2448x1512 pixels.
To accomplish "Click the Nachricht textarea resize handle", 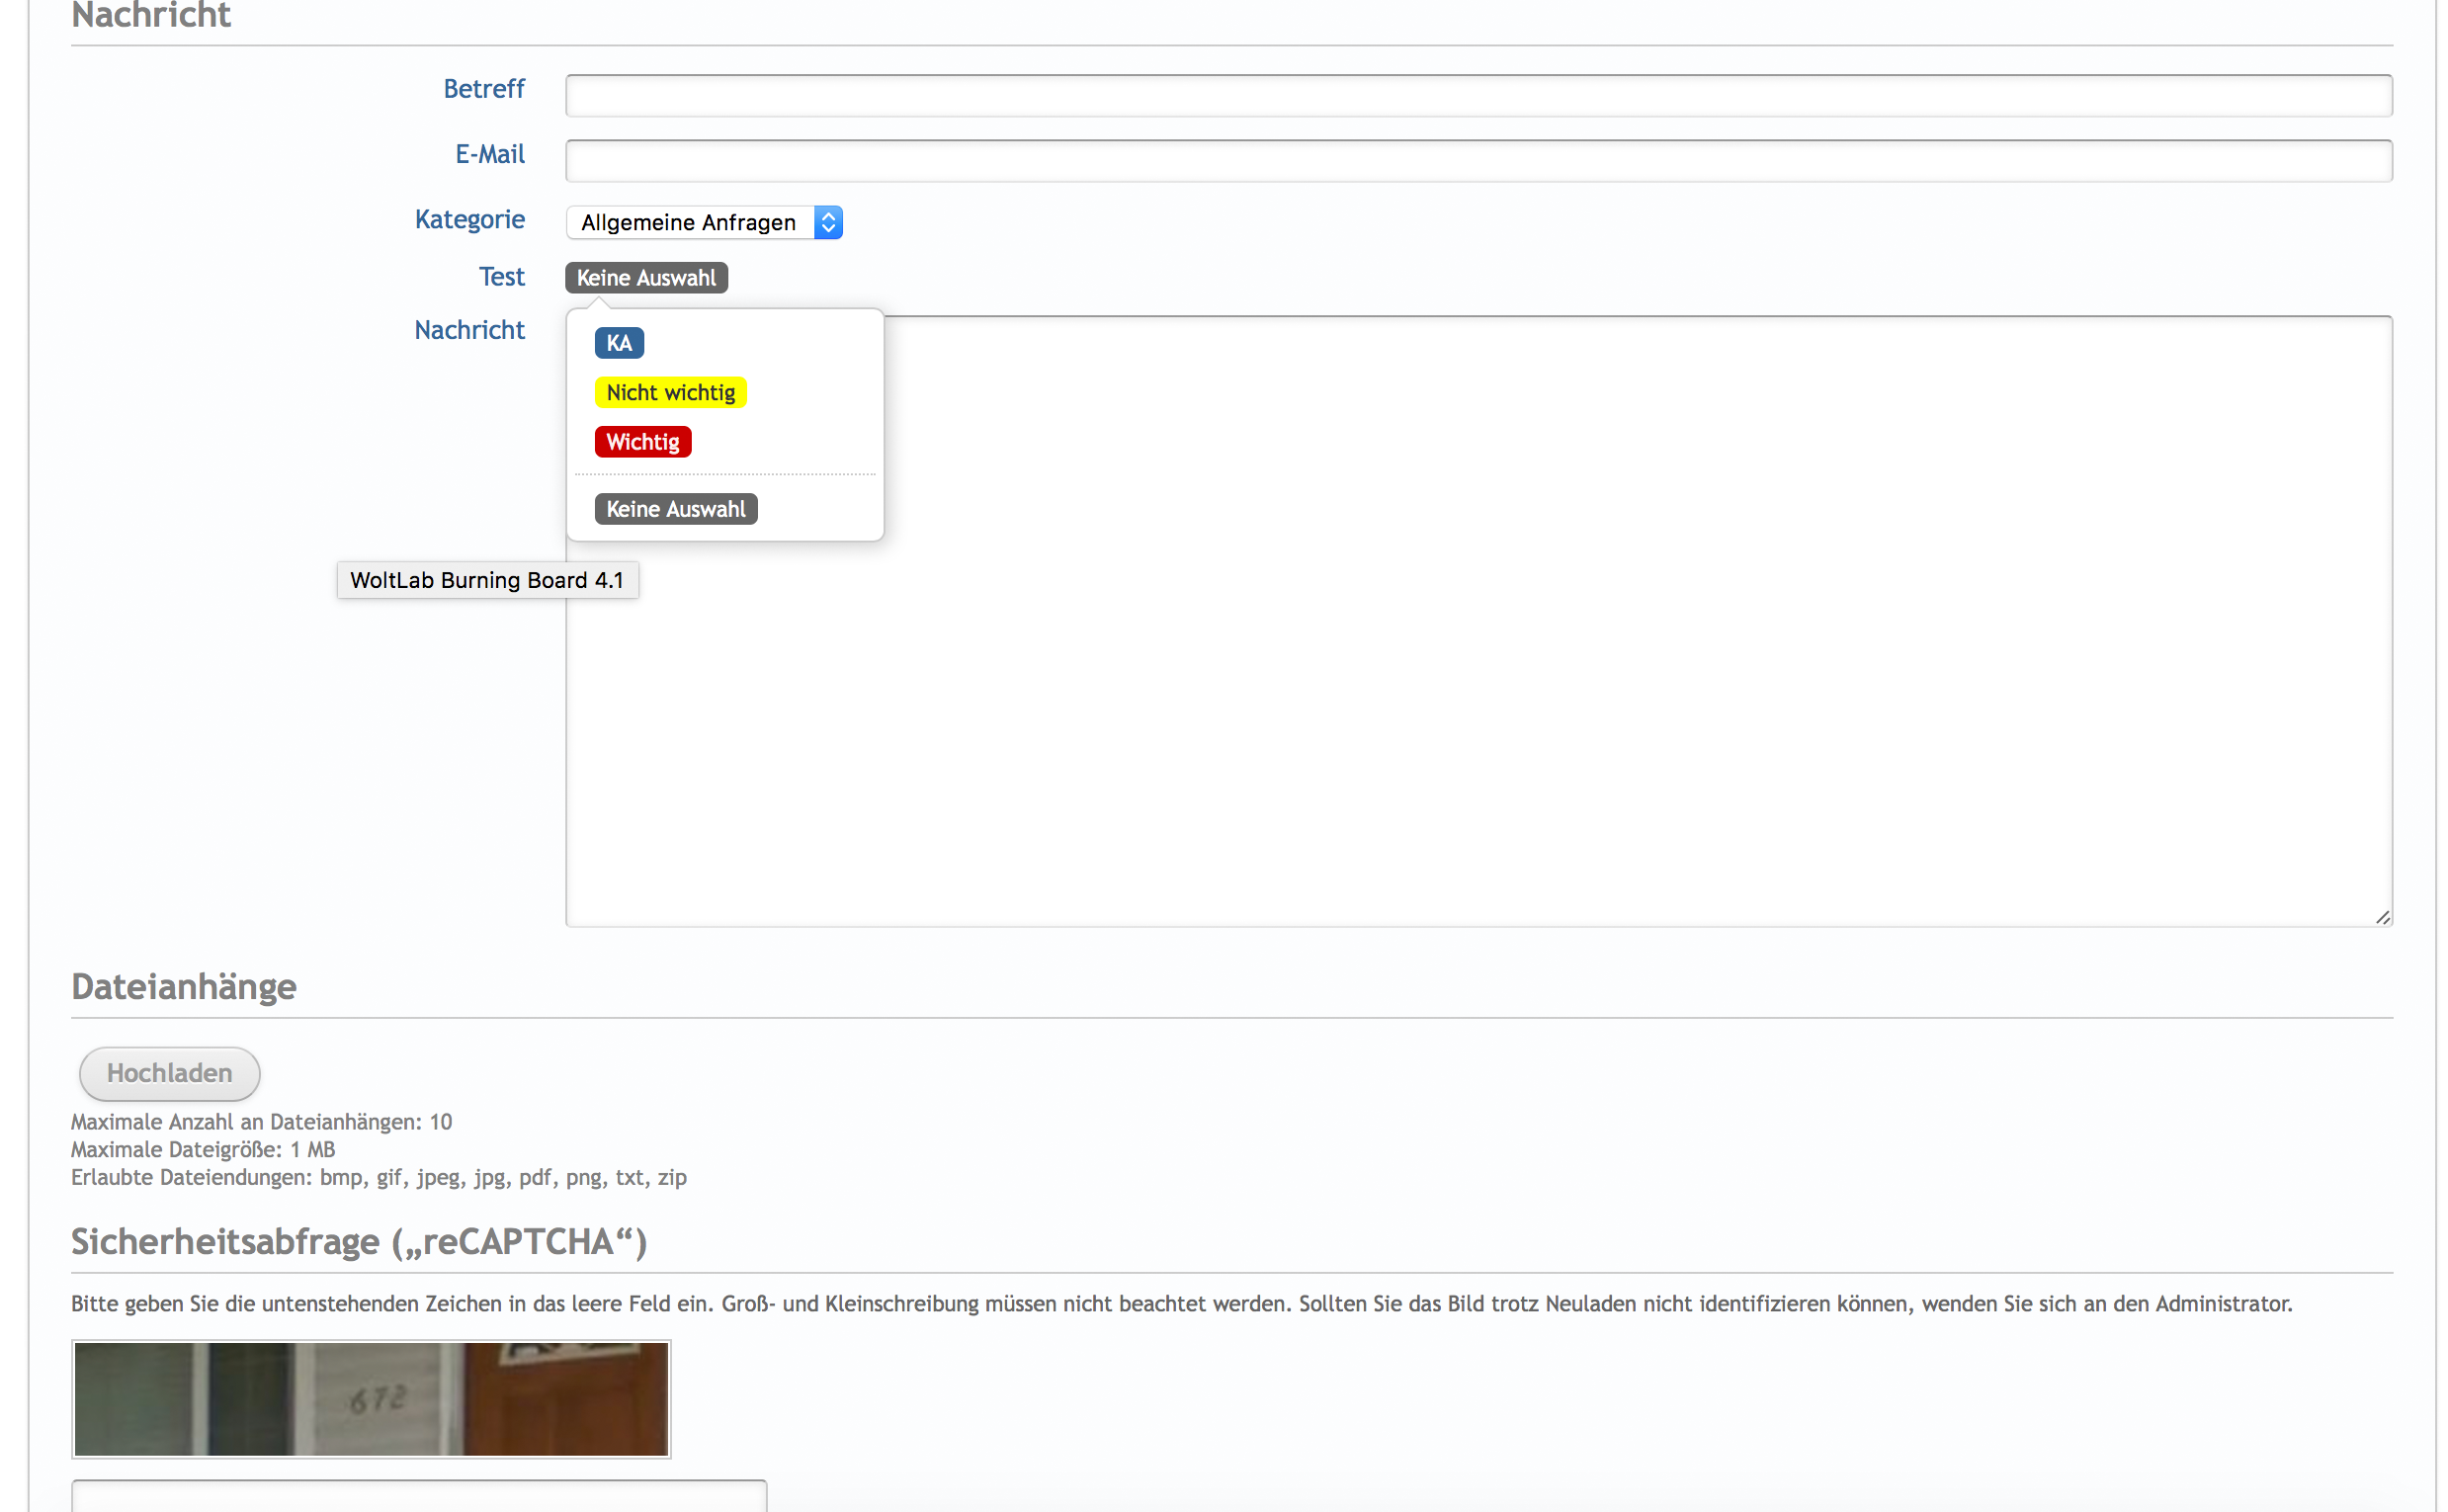I will pyautogui.click(x=2382, y=917).
